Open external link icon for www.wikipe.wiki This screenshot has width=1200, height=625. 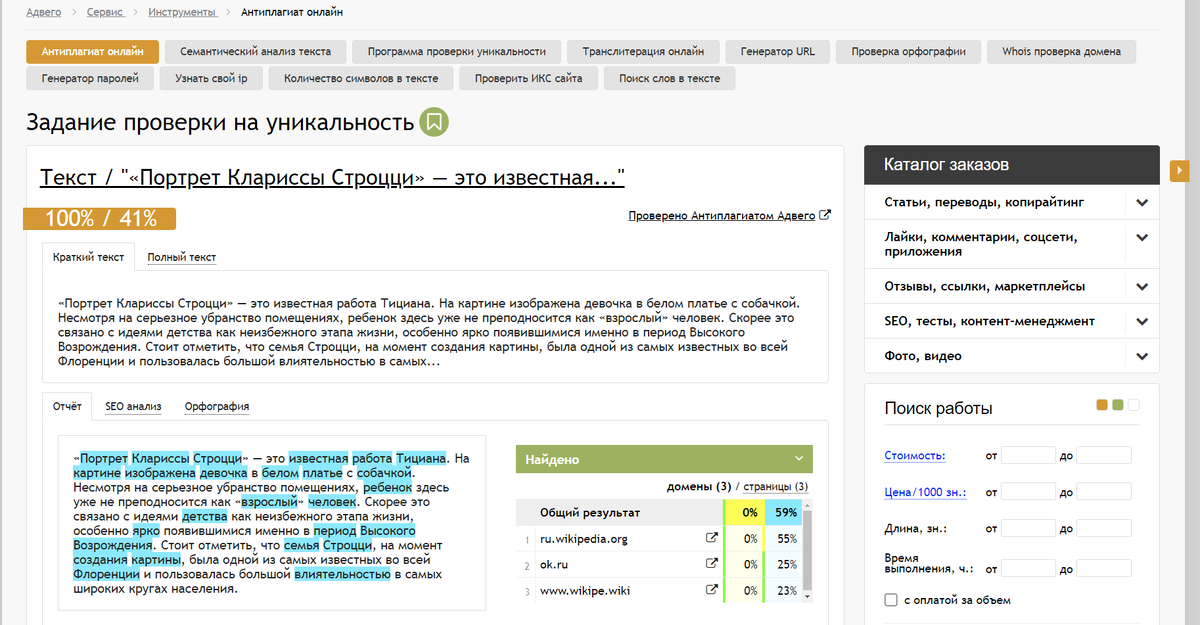(712, 590)
